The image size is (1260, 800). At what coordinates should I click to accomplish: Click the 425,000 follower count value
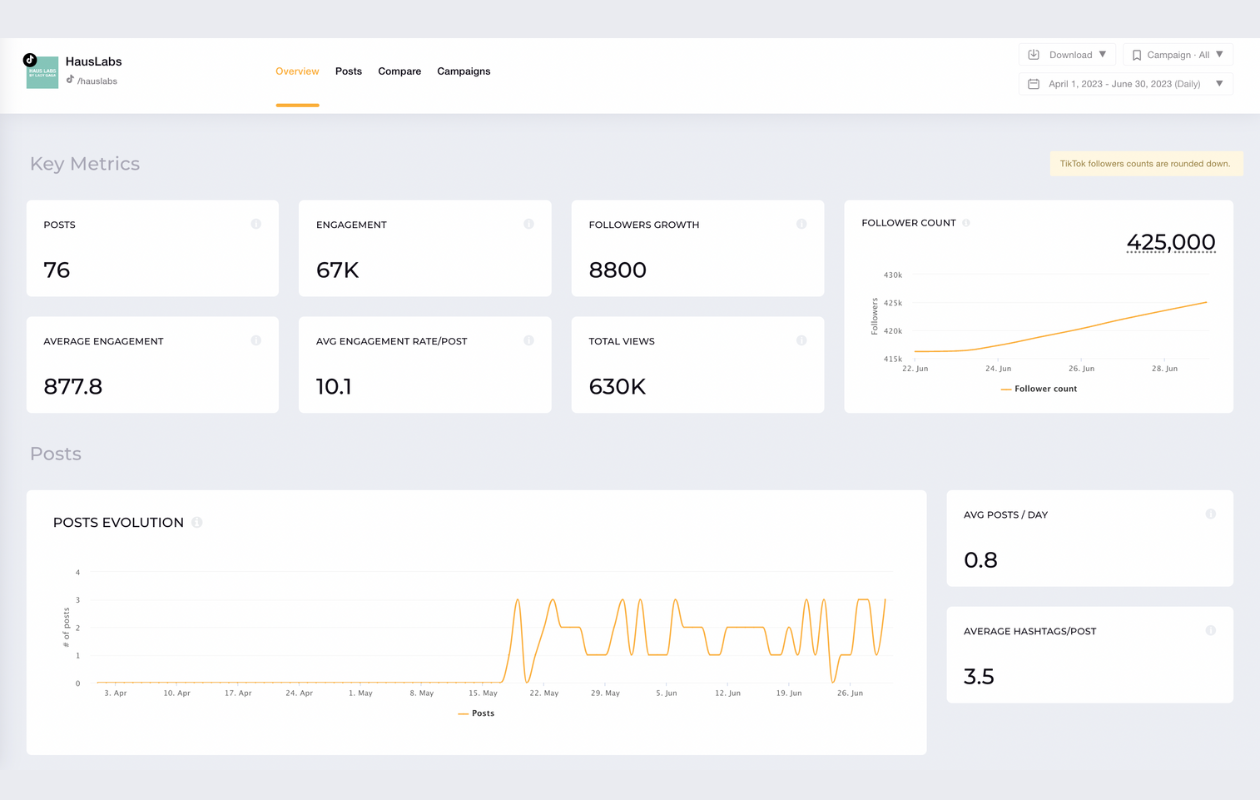tap(1171, 242)
